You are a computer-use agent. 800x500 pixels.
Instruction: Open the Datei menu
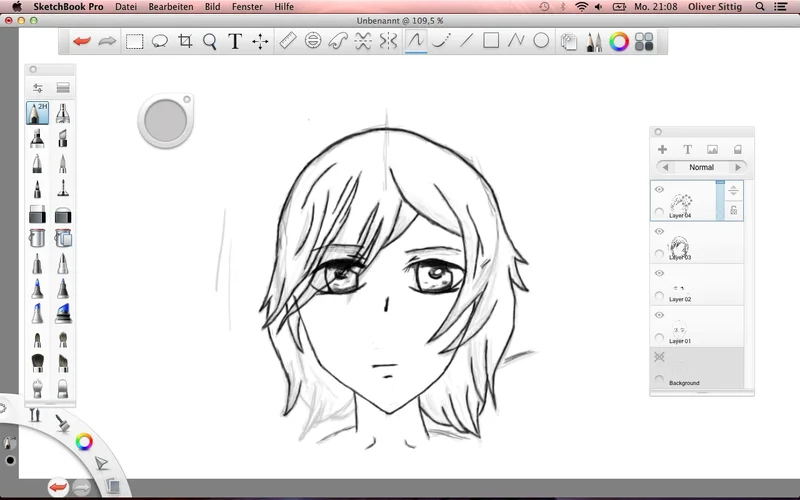coord(126,7)
